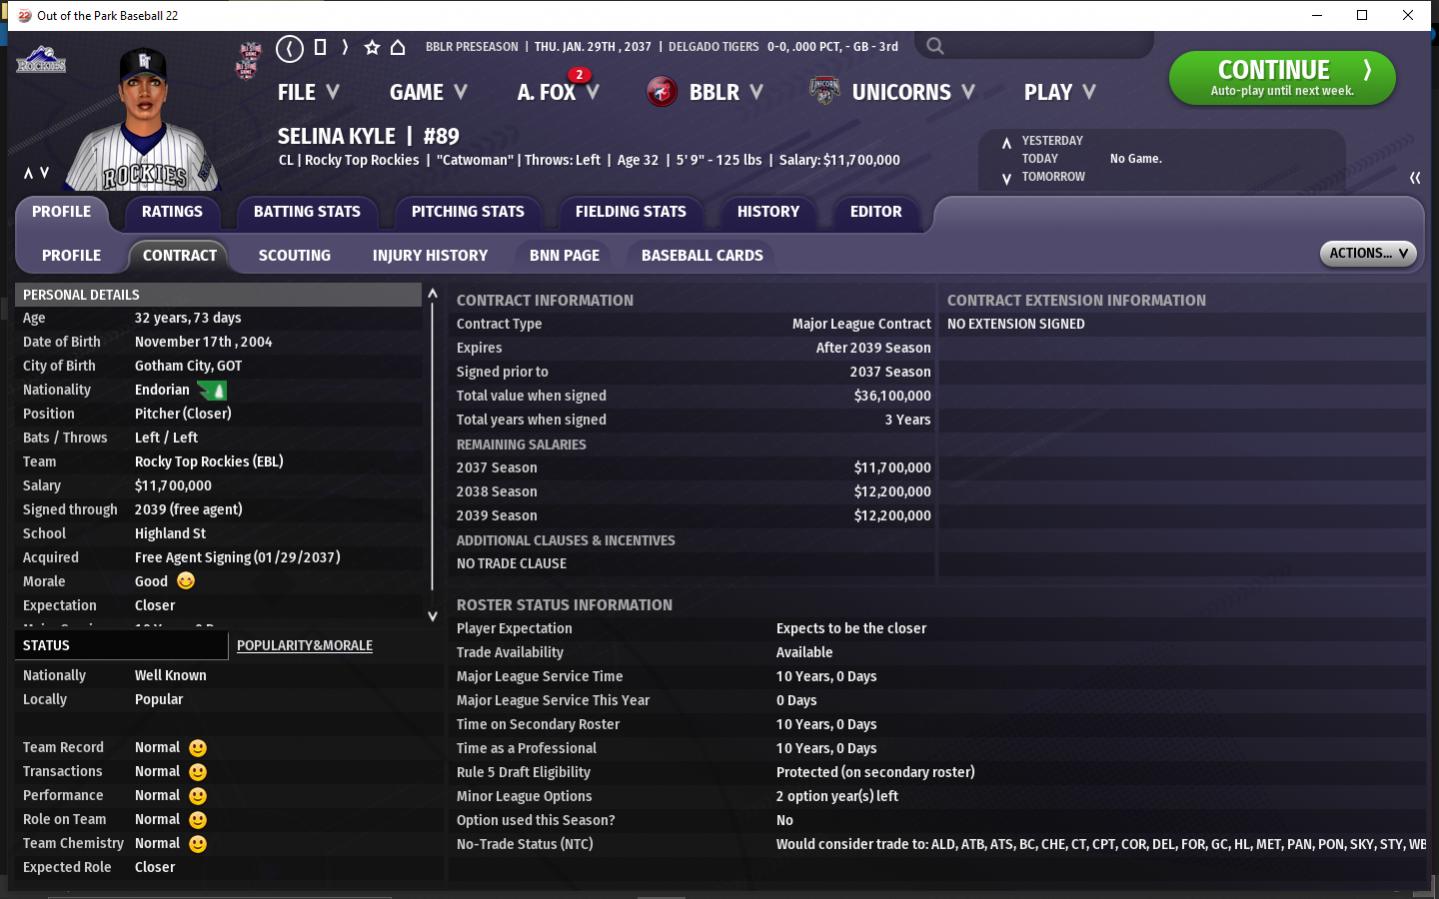Select the CONTRACT sub-tab
Image resolution: width=1439 pixels, height=899 pixels.
(180, 256)
